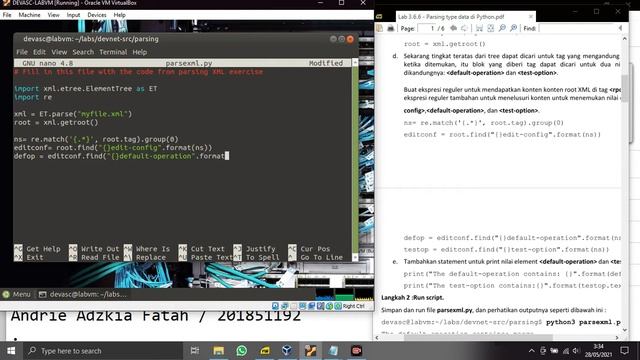
Task: Click the 'root = xml.getroot()' line in nano
Action: [56, 122]
